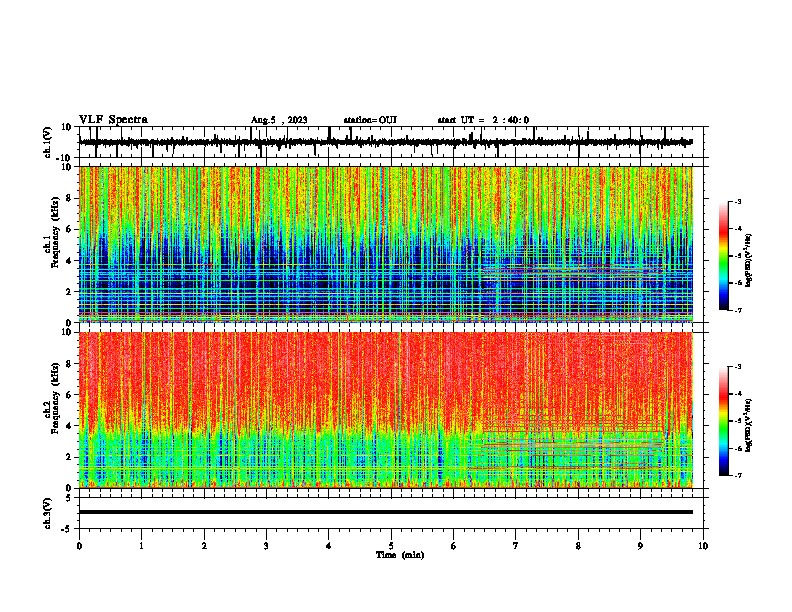Click the time axis tick label "6"
The image size is (792, 612).
tap(454, 546)
